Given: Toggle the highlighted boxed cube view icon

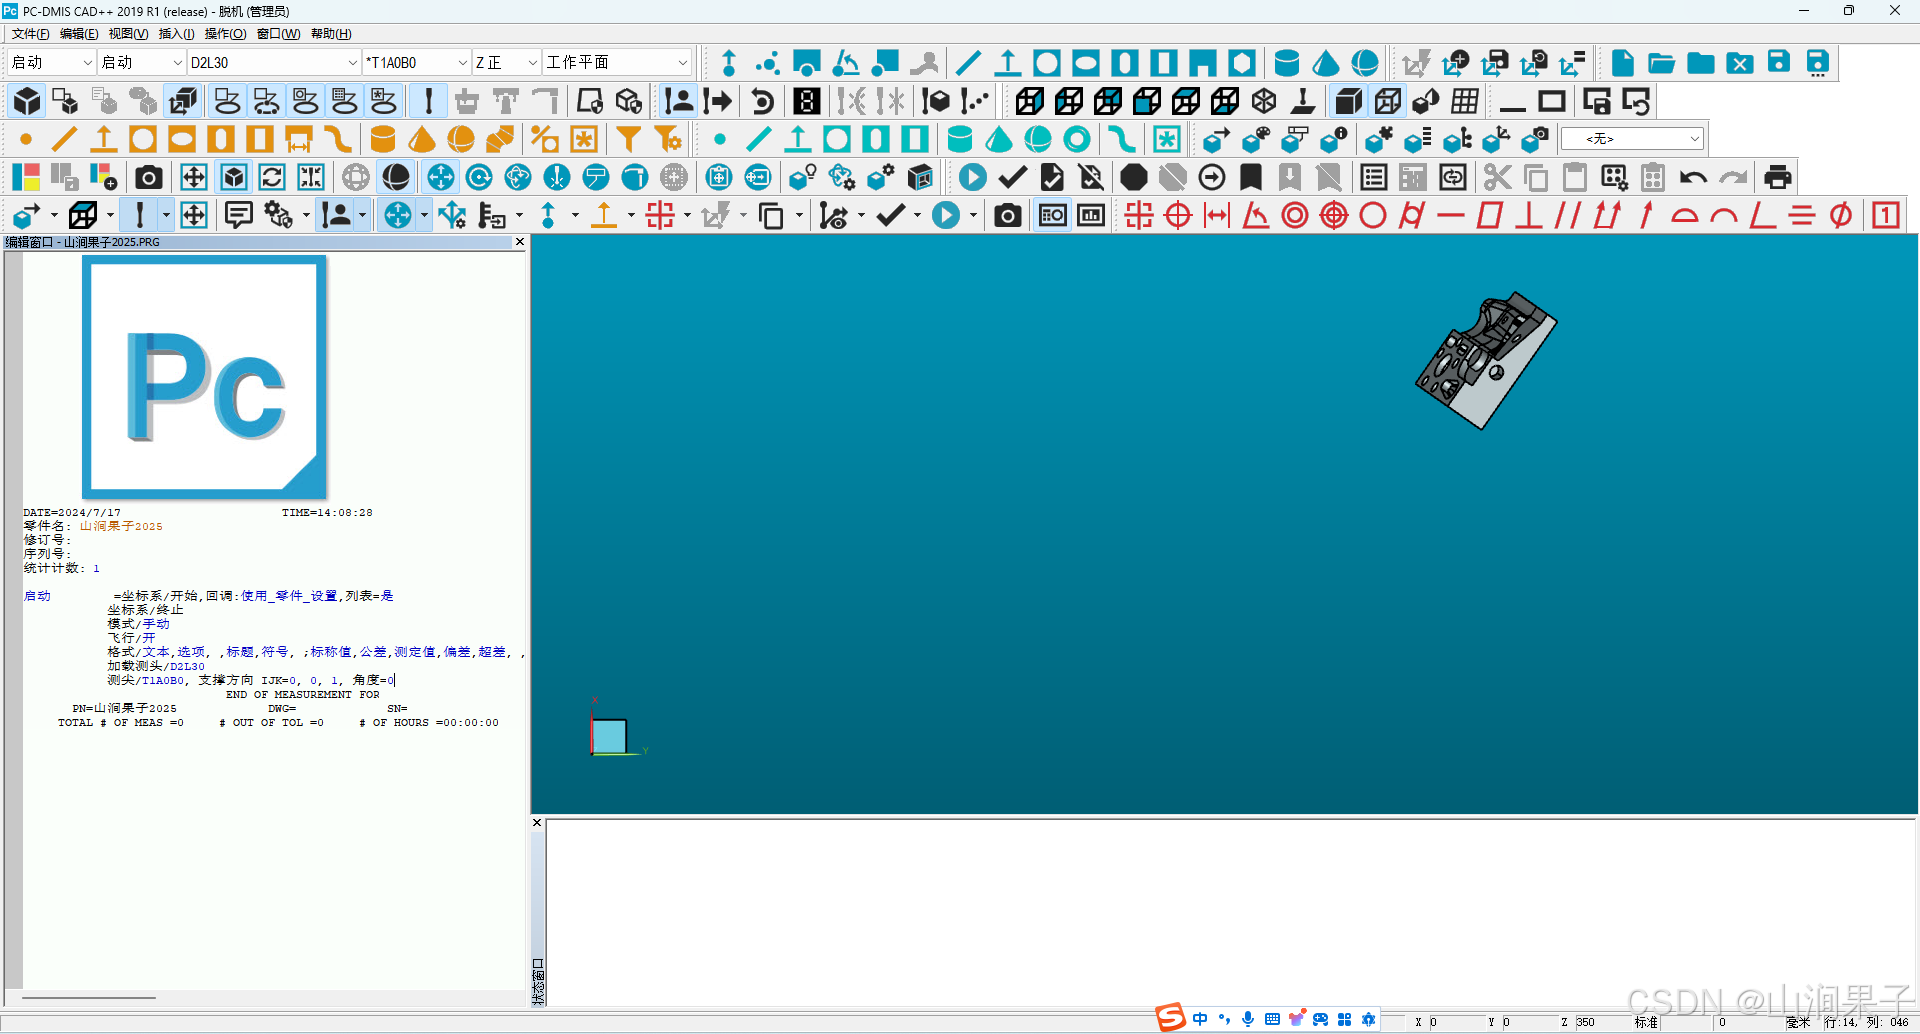Looking at the screenshot, I should click(233, 177).
